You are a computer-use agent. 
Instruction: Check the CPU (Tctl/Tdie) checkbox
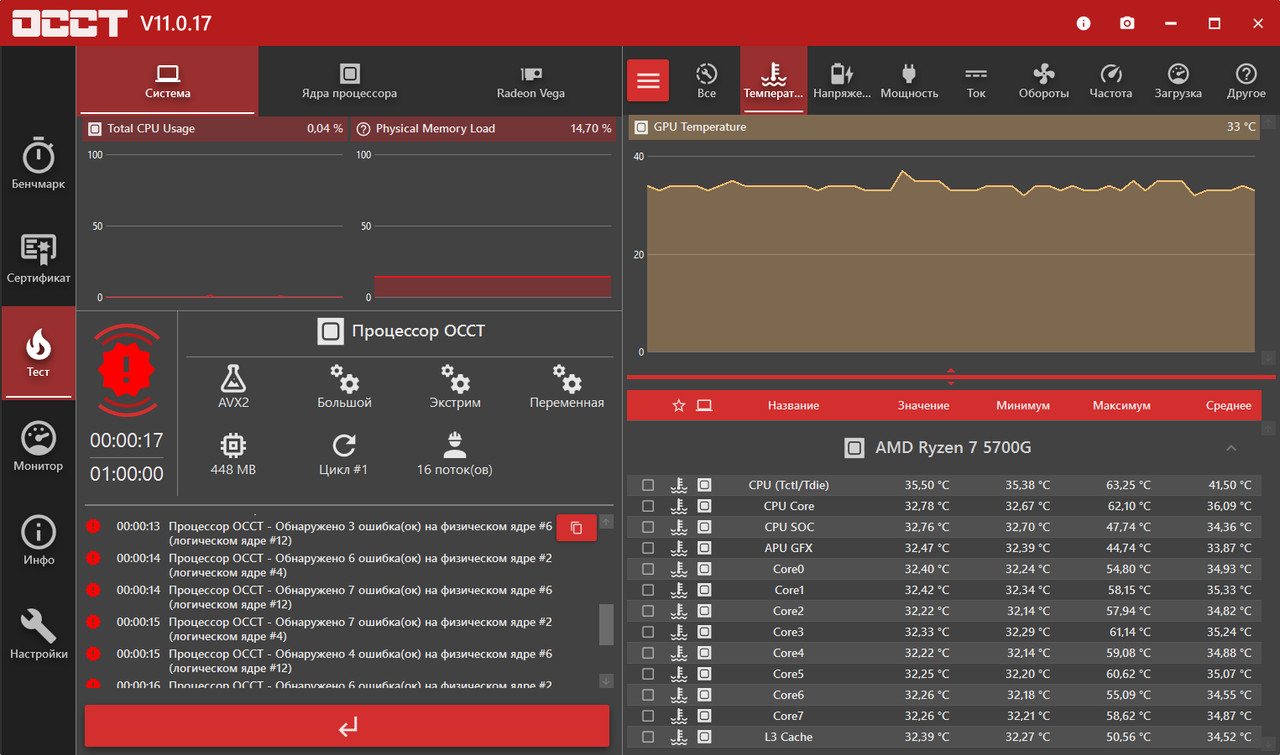click(648, 485)
